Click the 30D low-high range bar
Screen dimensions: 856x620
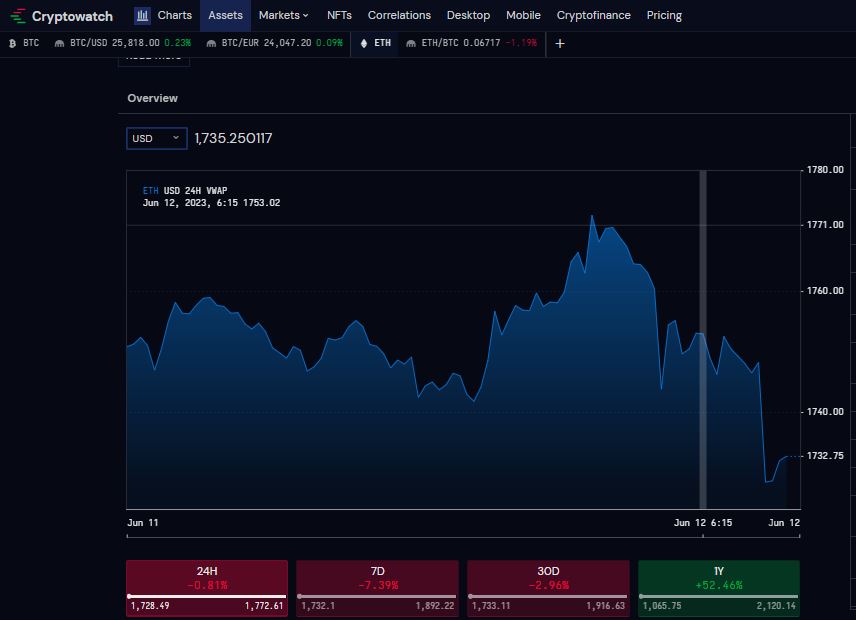coord(548,597)
